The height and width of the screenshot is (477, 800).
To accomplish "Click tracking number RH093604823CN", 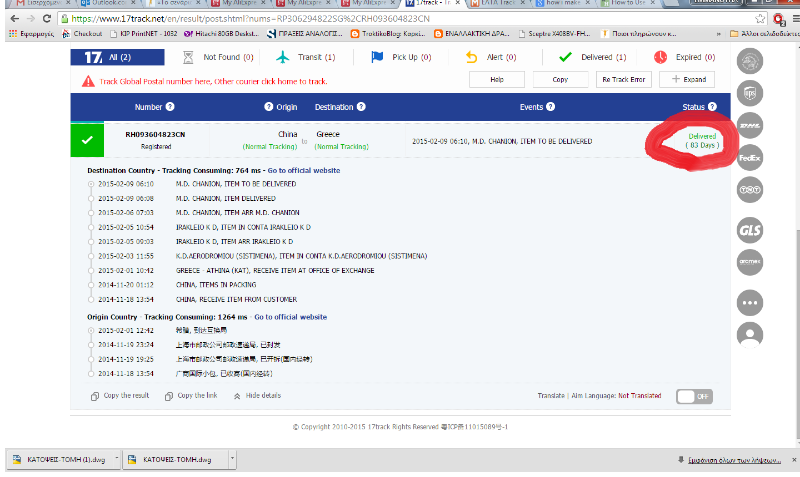I will tap(155, 135).
